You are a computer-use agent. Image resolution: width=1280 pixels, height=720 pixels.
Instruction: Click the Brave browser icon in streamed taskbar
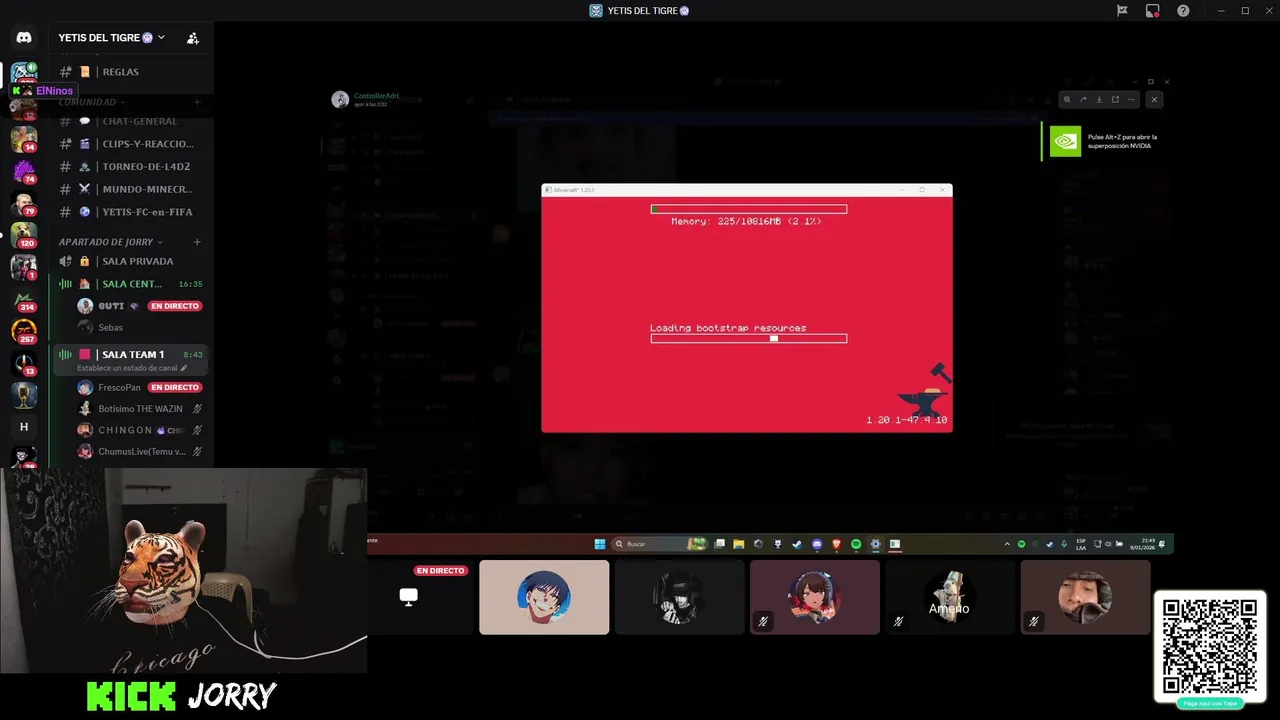pos(836,544)
